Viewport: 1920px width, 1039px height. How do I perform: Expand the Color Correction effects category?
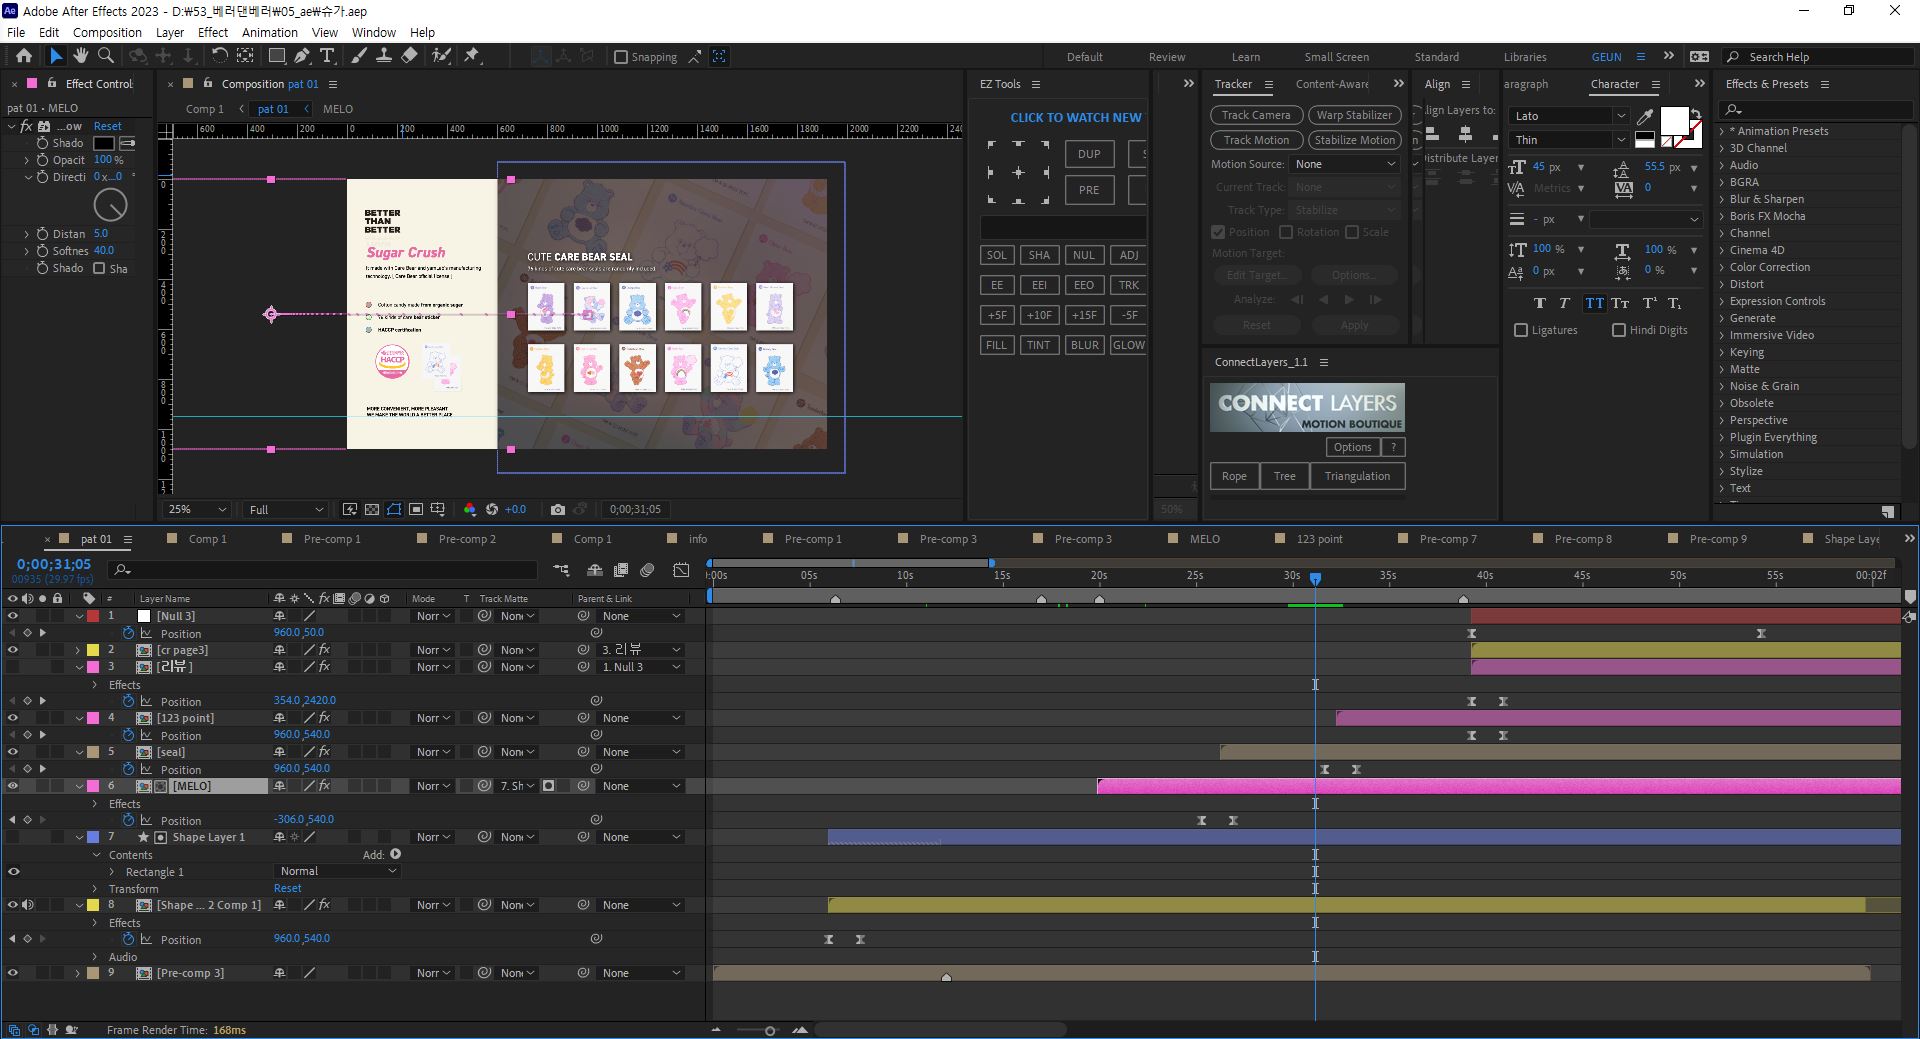point(1722,267)
